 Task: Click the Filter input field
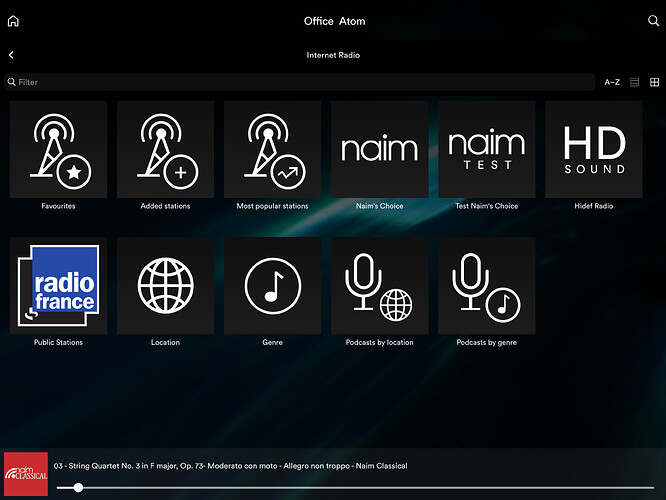(x=299, y=82)
